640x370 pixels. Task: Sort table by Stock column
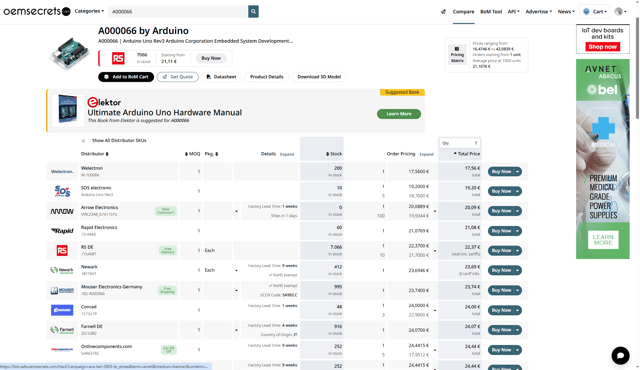tap(334, 154)
